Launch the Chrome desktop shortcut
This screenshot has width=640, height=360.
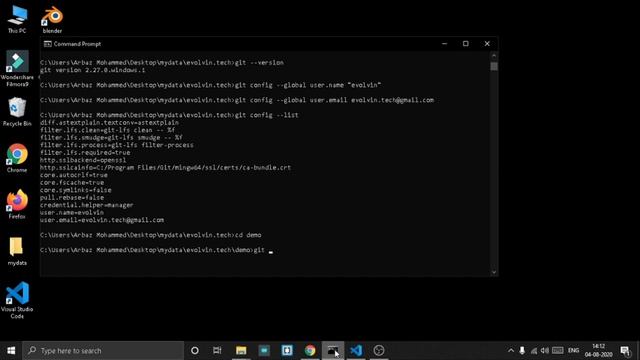click(x=17, y=158)
